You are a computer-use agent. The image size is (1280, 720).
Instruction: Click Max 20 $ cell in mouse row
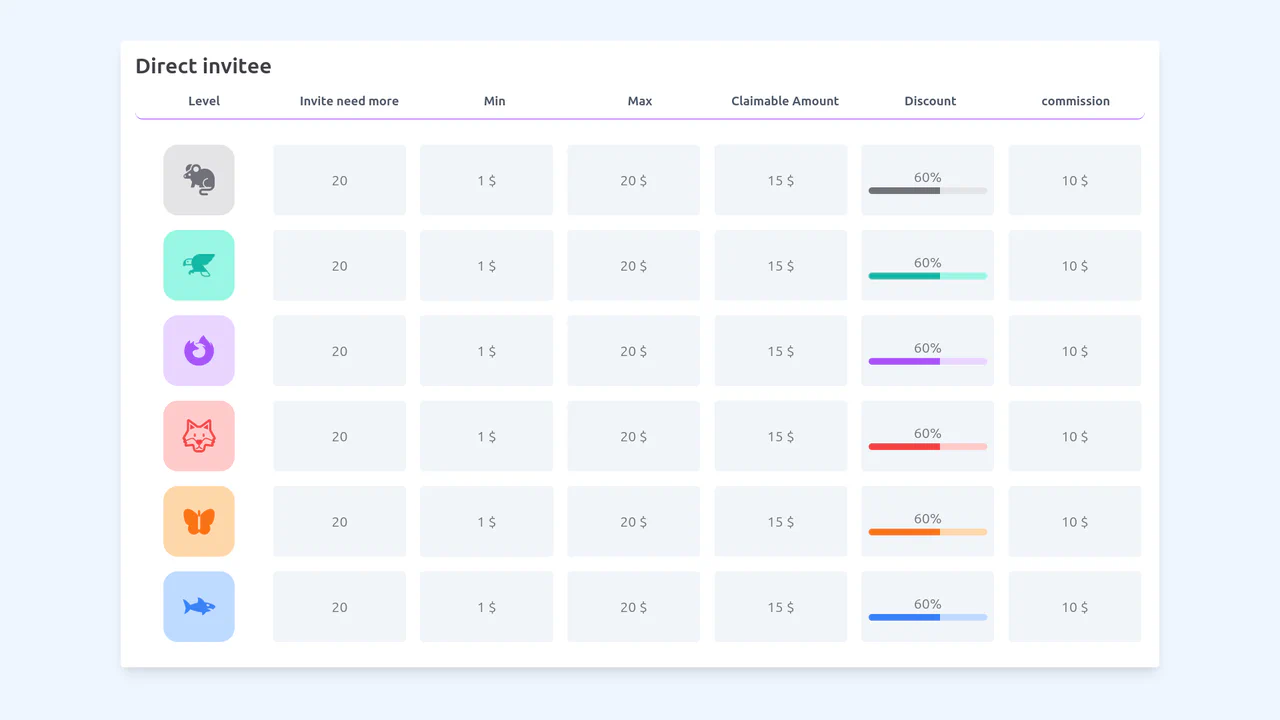pyautogui.click(x=634, y=180)
